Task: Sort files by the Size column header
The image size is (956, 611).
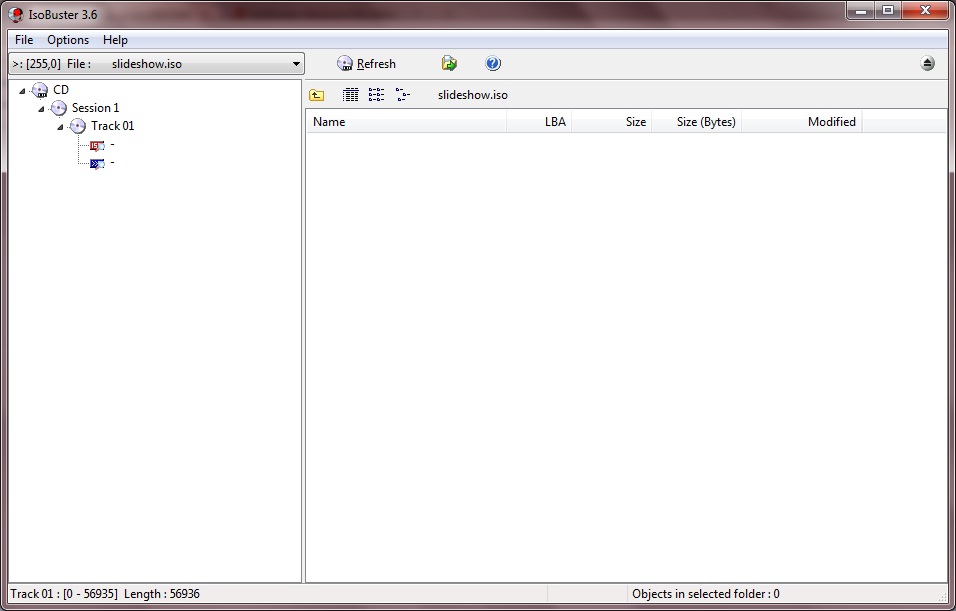Action: pos(634,121)
